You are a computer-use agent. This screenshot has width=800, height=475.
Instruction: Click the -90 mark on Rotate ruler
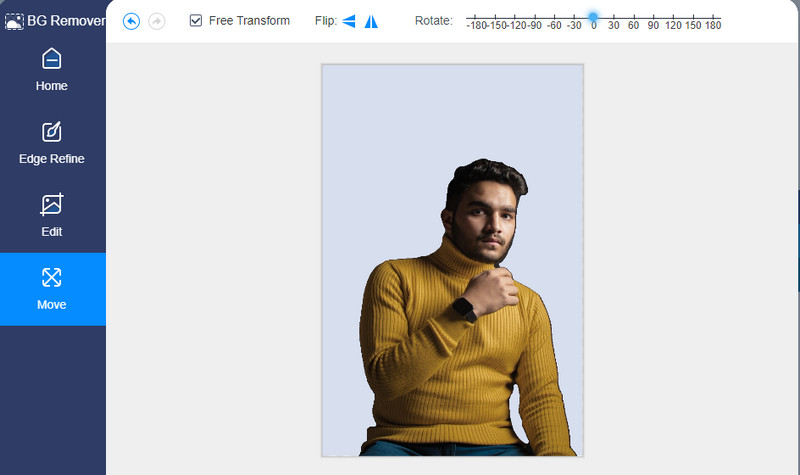(x=534, y=26)
